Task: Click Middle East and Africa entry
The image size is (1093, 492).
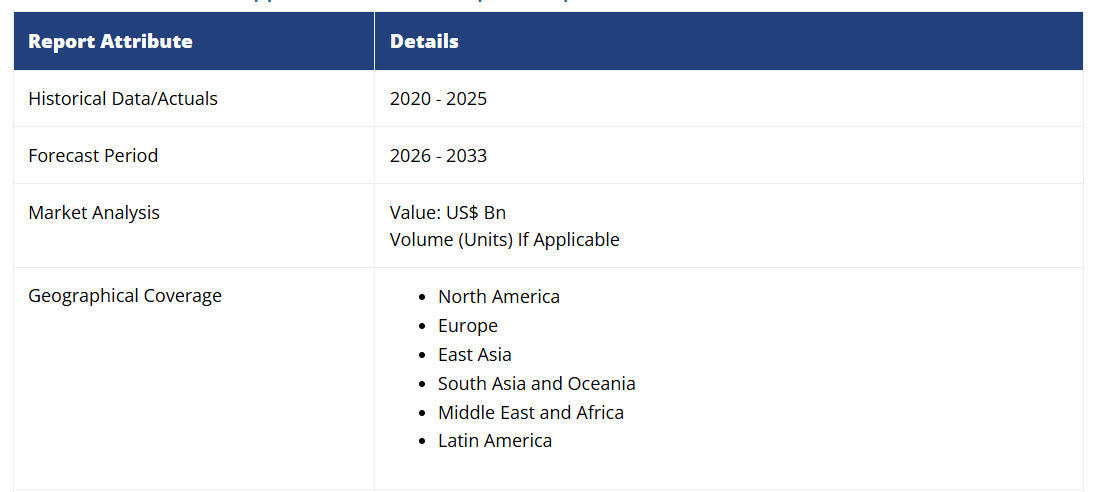Action: (531, 413)
